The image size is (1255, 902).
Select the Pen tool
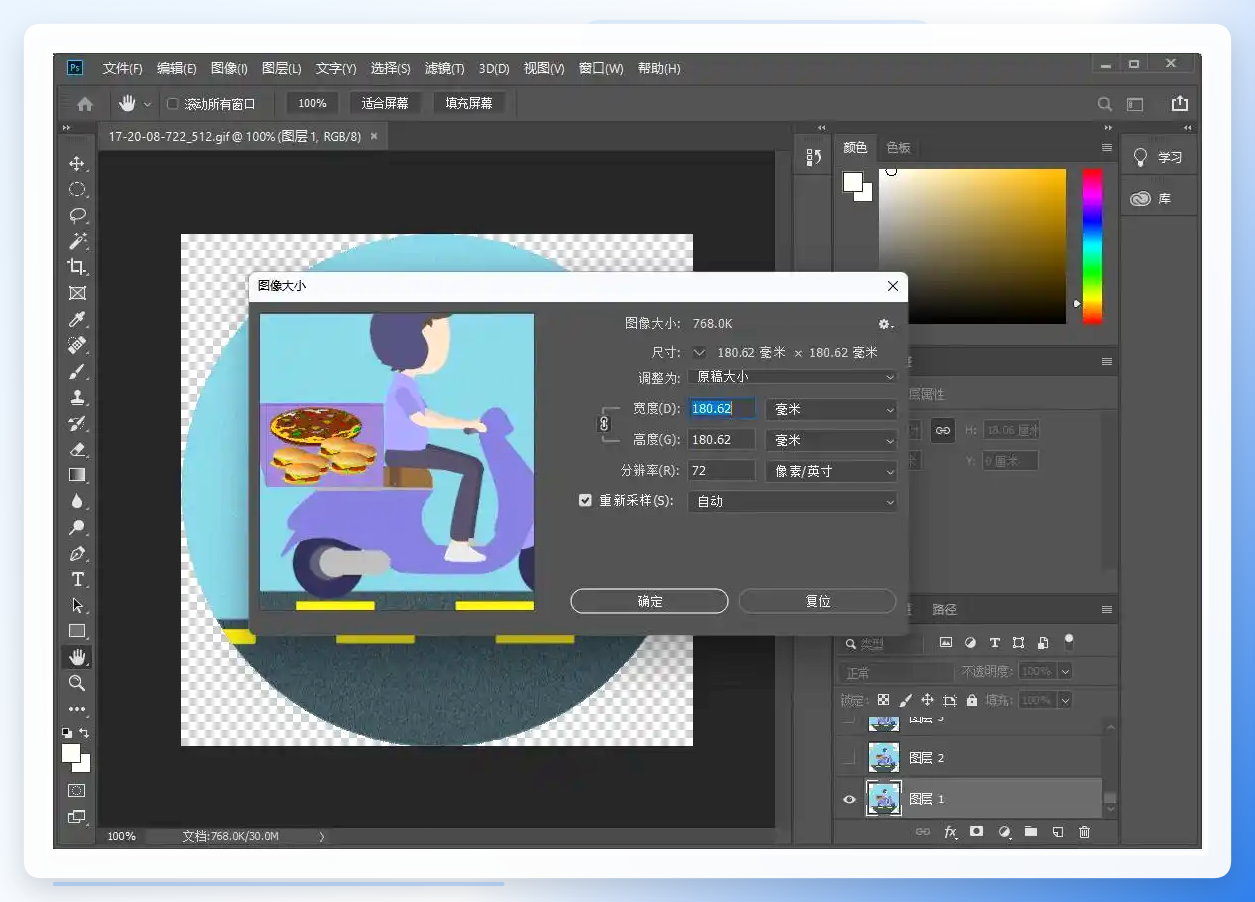pyautogui.click(x=77, y=553)
